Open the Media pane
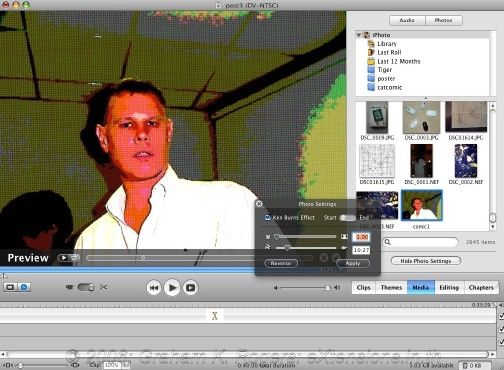The height and width of the screenshot is (370, 504). pyautogui.click(x=421, y=287)
